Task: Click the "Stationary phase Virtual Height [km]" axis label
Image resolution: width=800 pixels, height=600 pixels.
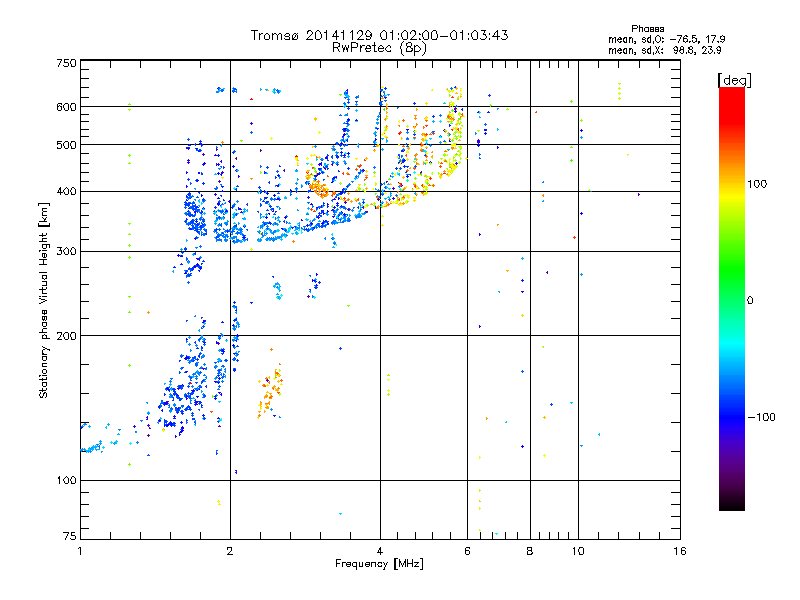Action: pos(43,300)
